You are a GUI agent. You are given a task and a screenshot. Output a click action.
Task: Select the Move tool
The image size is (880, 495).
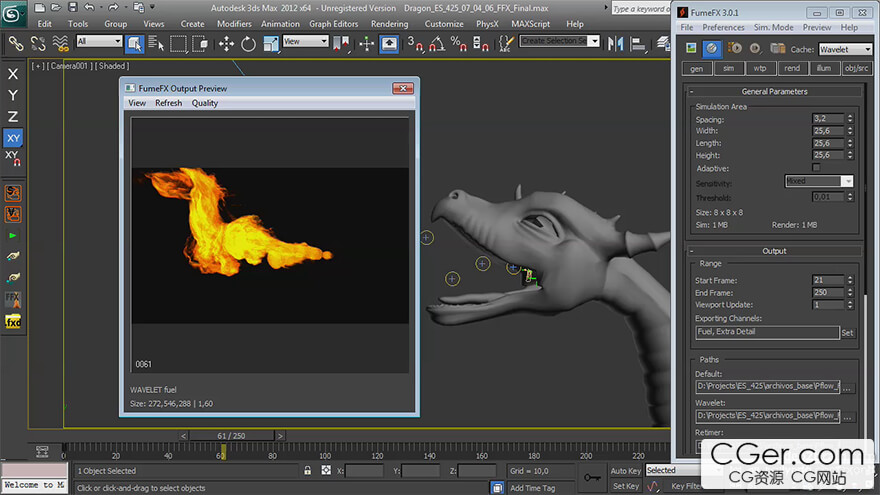[226, 43]
